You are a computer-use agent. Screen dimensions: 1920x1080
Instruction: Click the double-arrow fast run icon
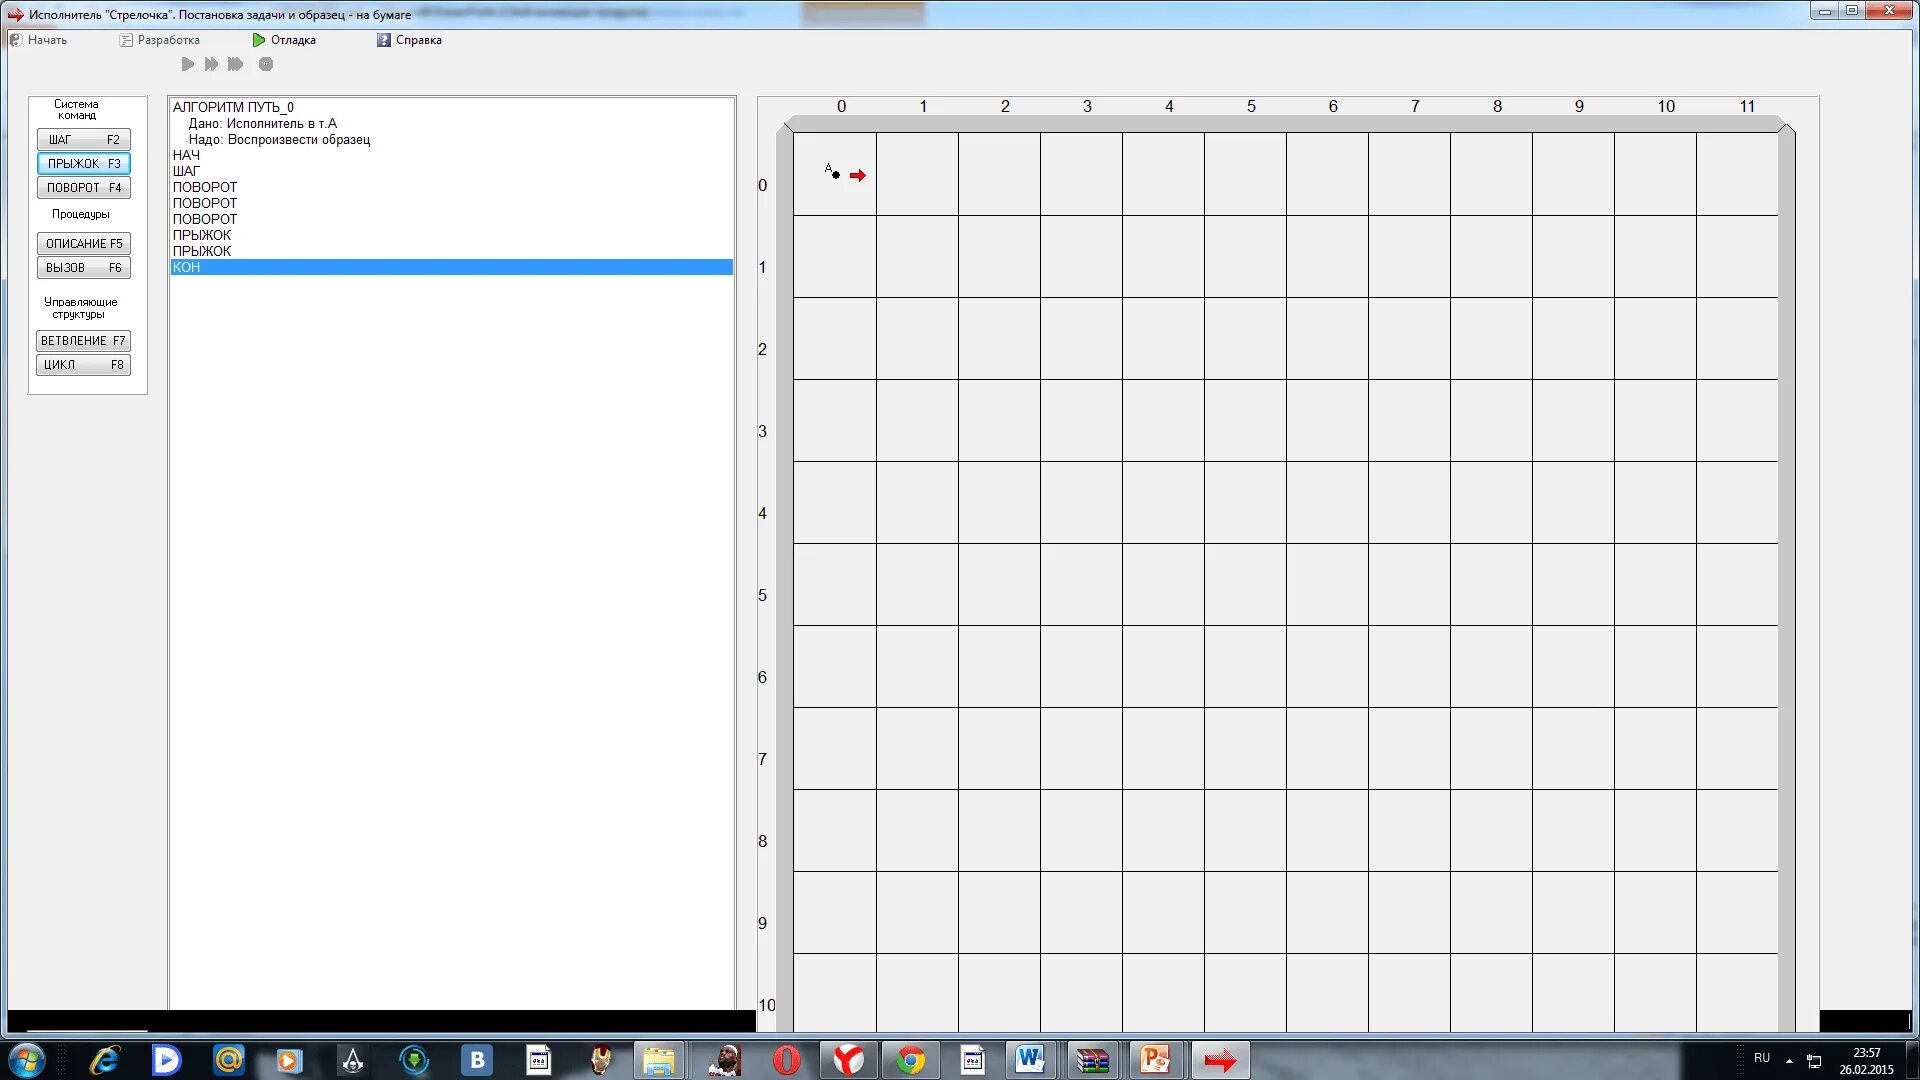211,64
